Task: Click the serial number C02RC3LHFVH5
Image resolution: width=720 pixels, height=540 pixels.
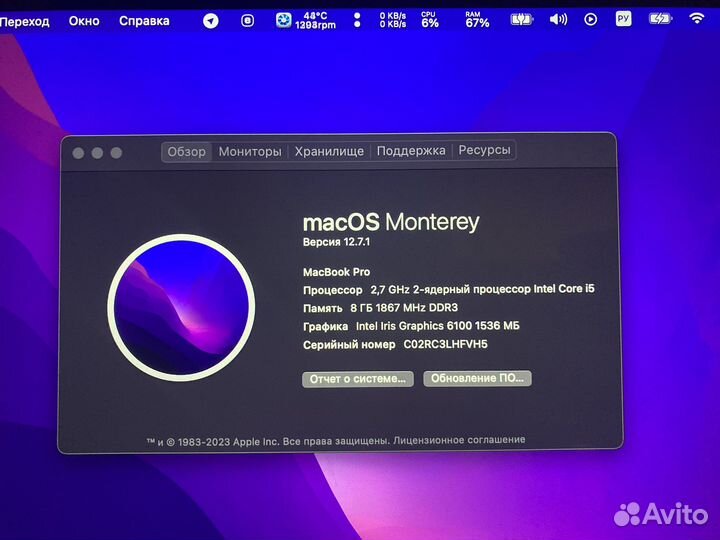Action: coord(445,344)
